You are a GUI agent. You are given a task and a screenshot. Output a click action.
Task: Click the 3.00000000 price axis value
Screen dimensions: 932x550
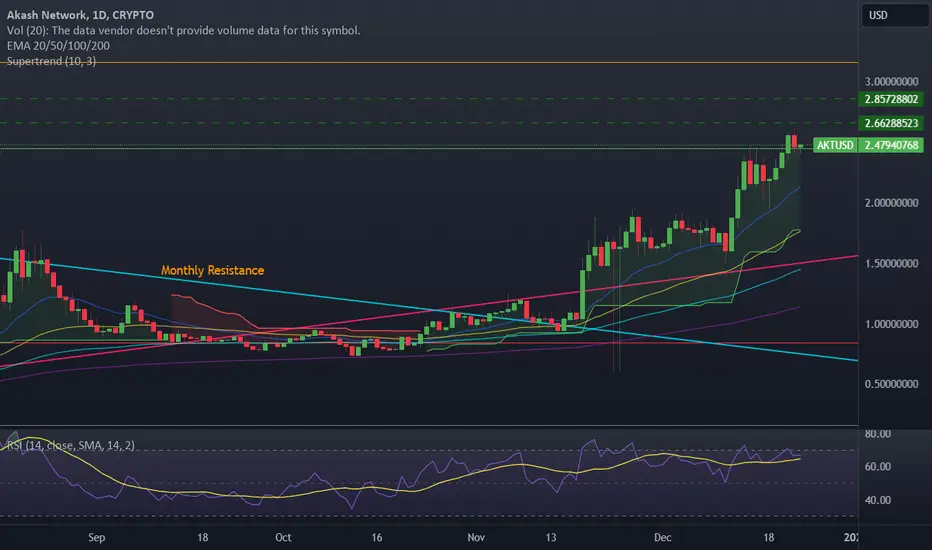(x=891, y=81)
